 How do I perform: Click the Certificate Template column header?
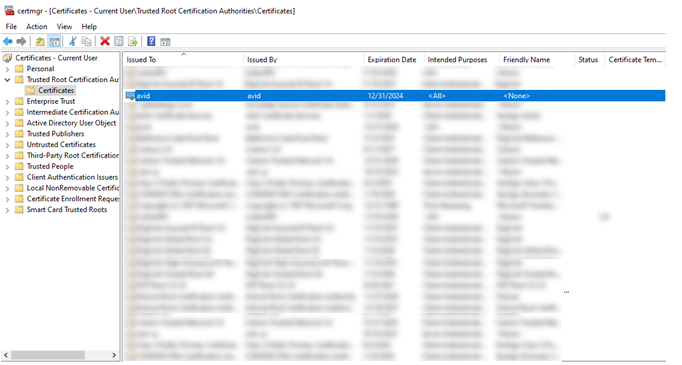[635, 60]
